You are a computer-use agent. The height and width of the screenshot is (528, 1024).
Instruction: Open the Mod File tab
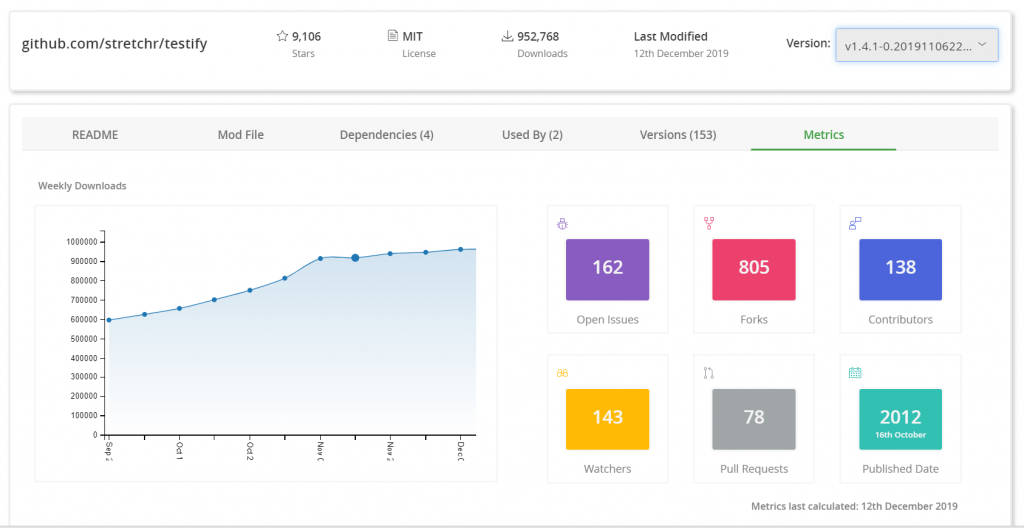[x=241, y=135]
